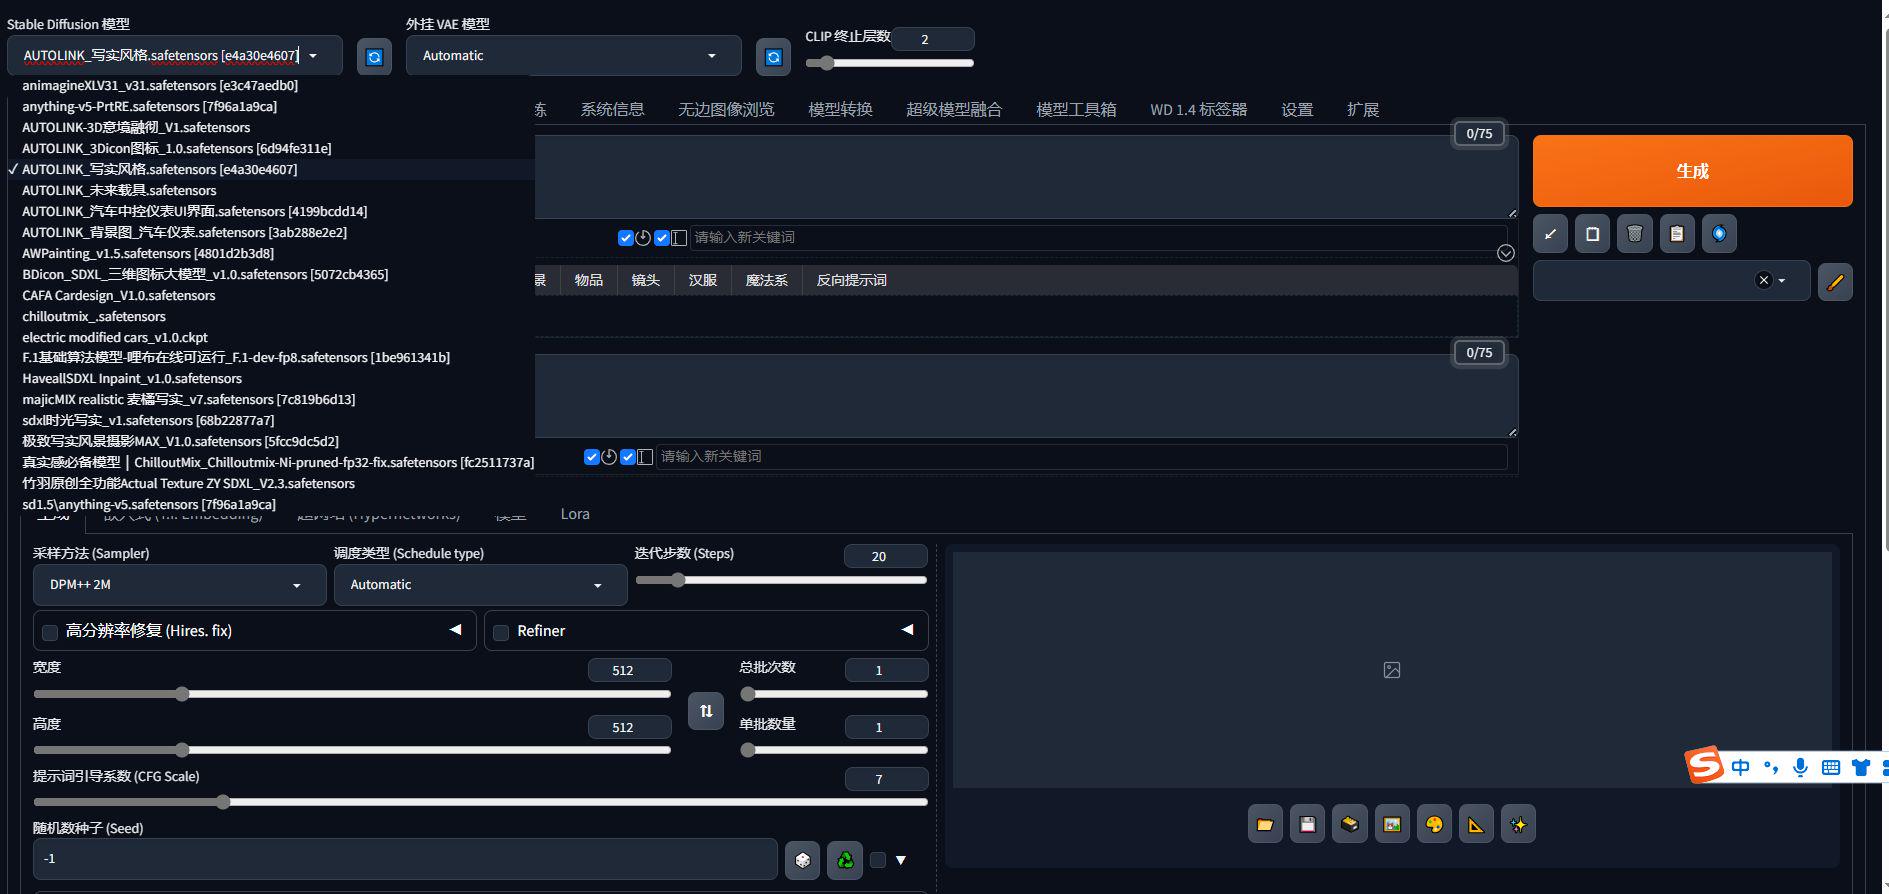Uncheck first checkbox beside negative keyword input
The image size is (1889, 894).
(591, 457)
